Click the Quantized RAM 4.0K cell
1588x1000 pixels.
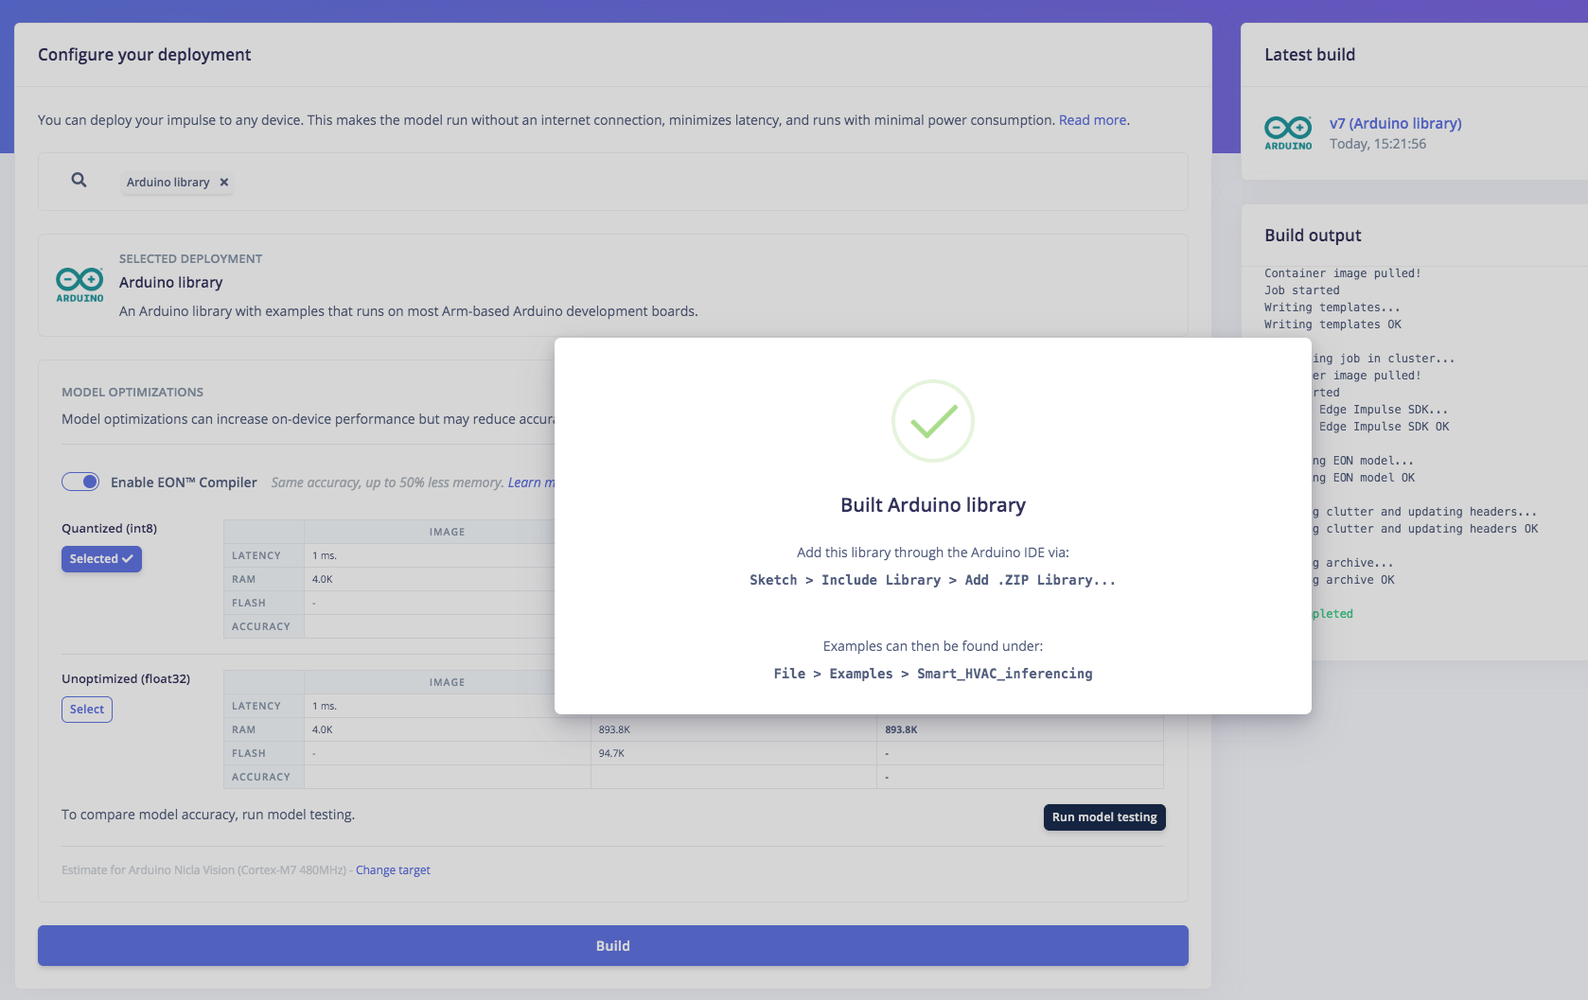click(429, 579)
